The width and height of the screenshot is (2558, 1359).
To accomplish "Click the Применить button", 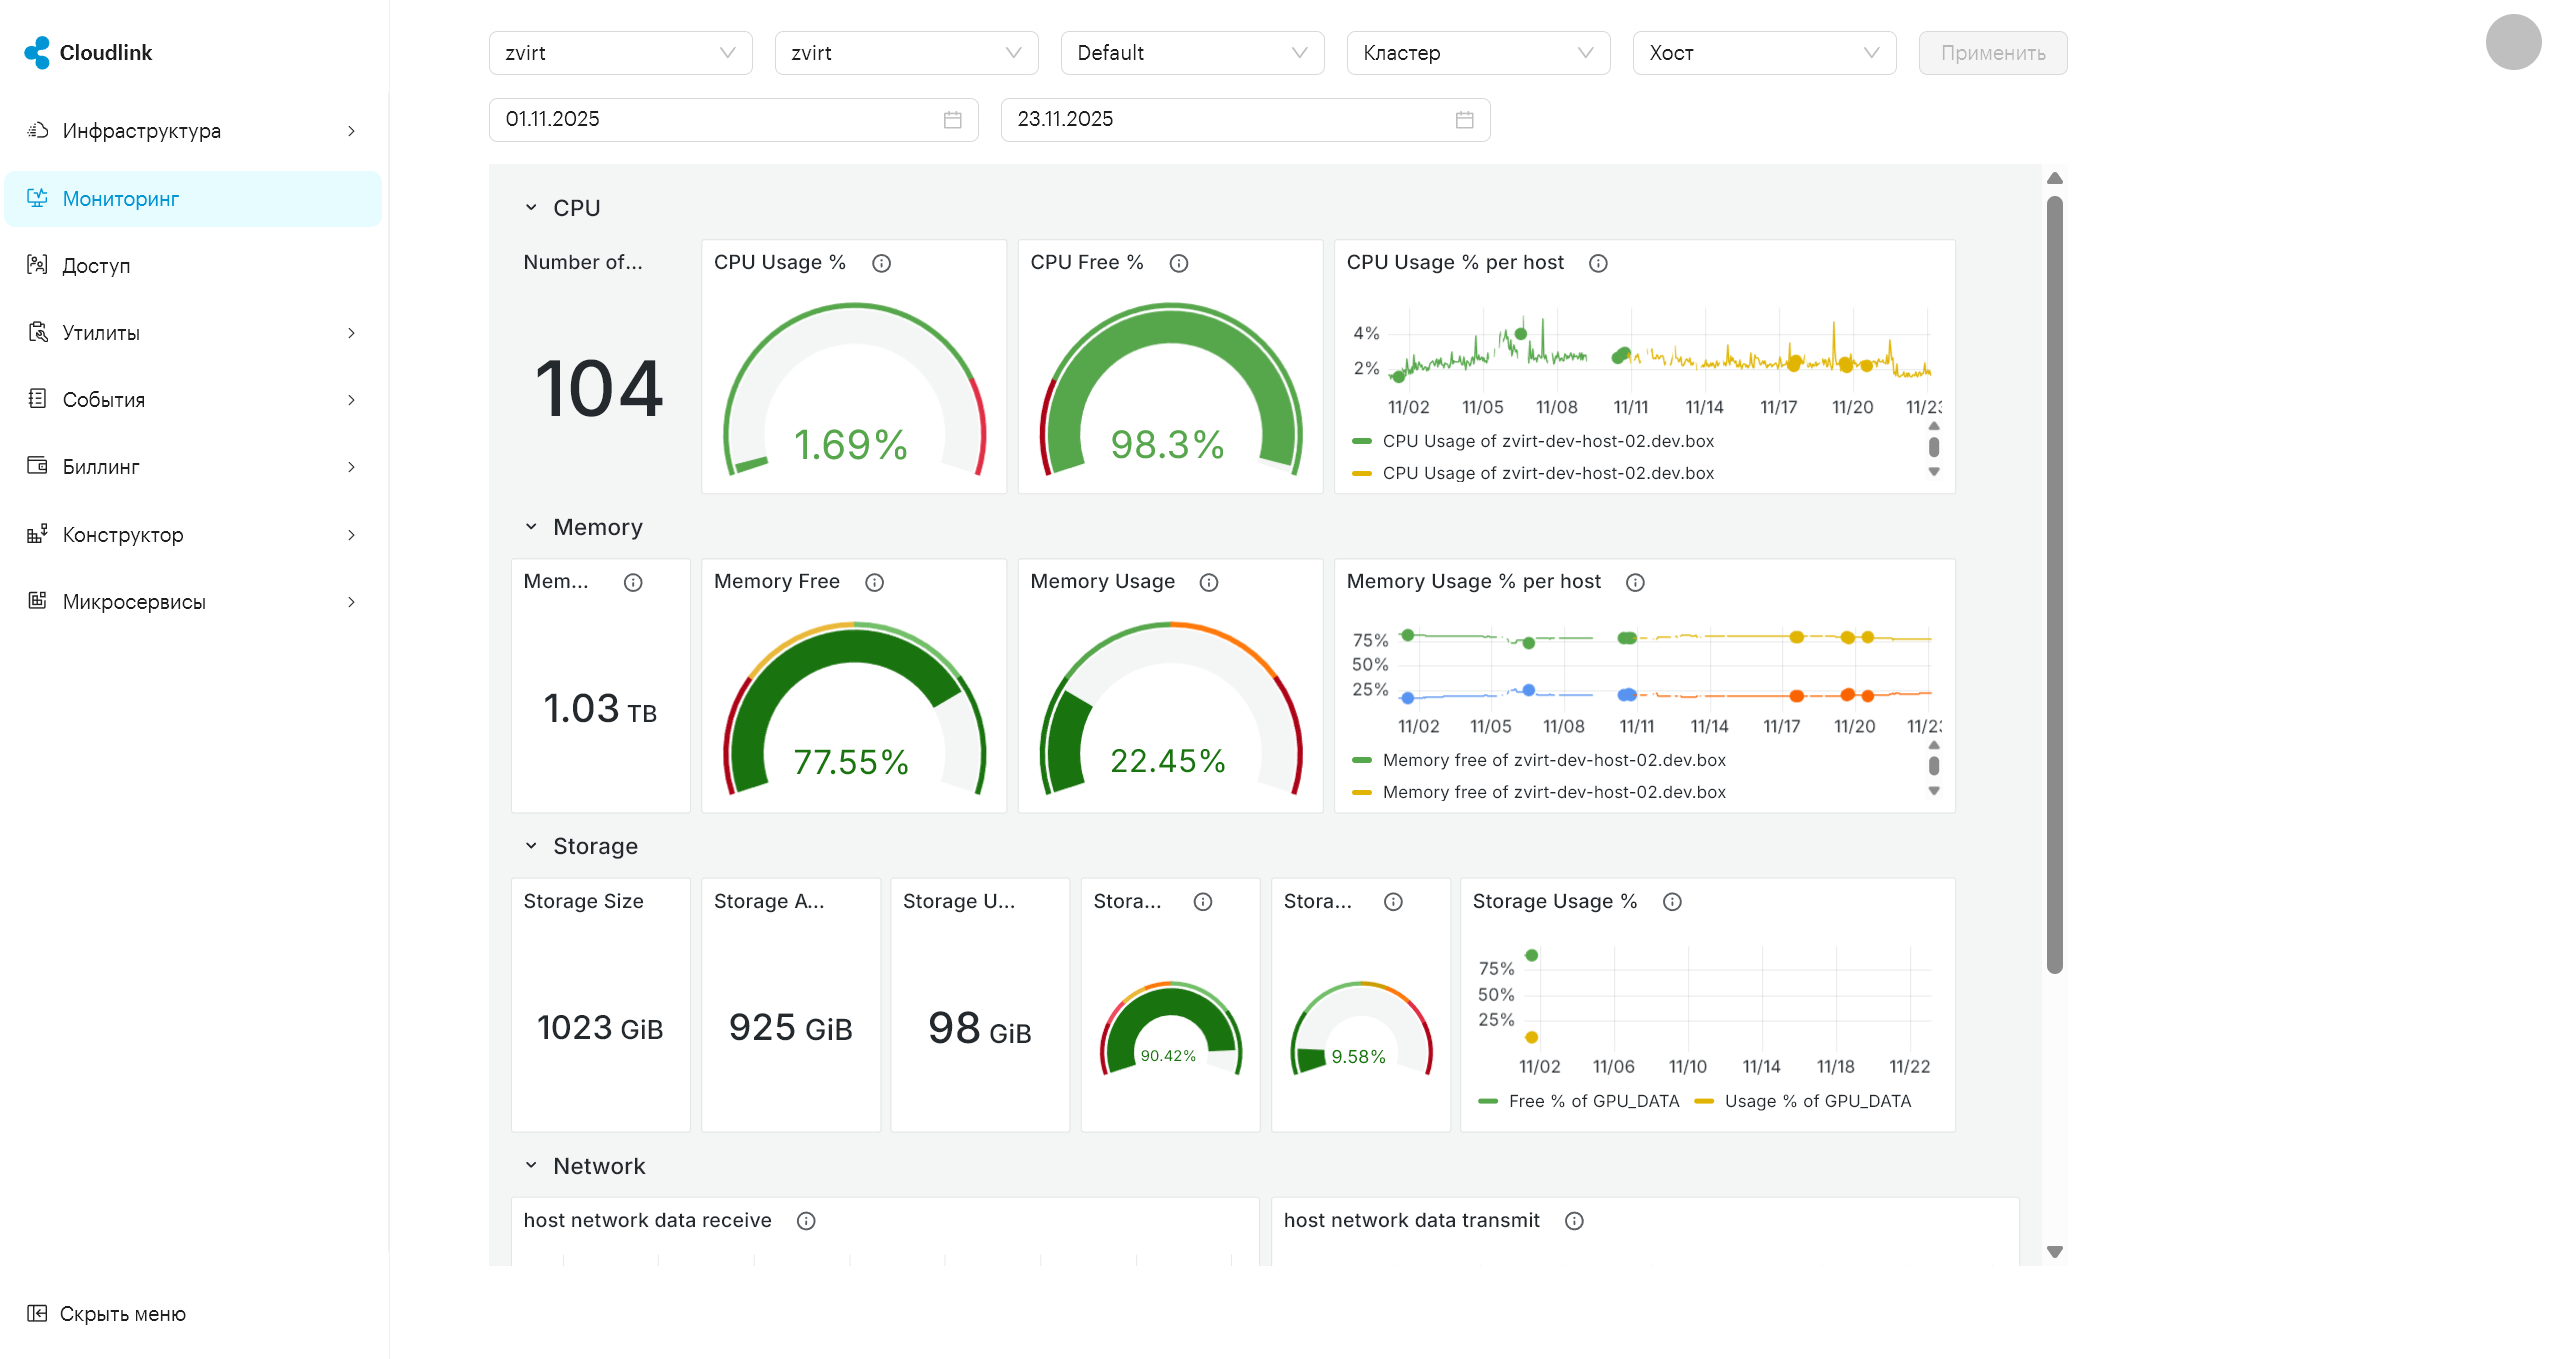I will pyautogui.click(x=1992, y=53).
